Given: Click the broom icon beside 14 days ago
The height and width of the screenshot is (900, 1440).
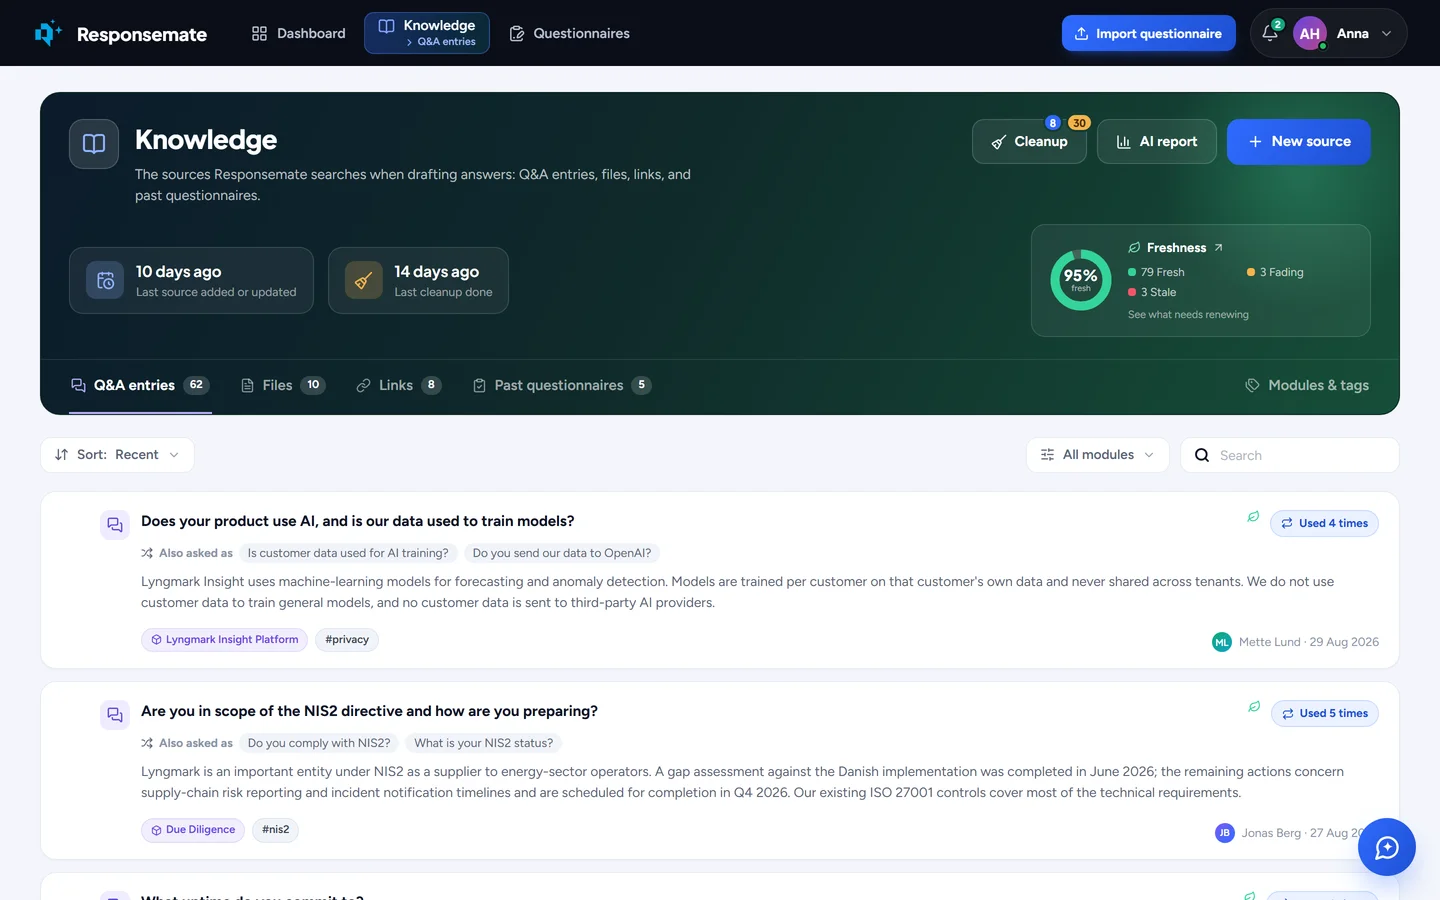Looking at the screenshot, I should tap(364, 280).
